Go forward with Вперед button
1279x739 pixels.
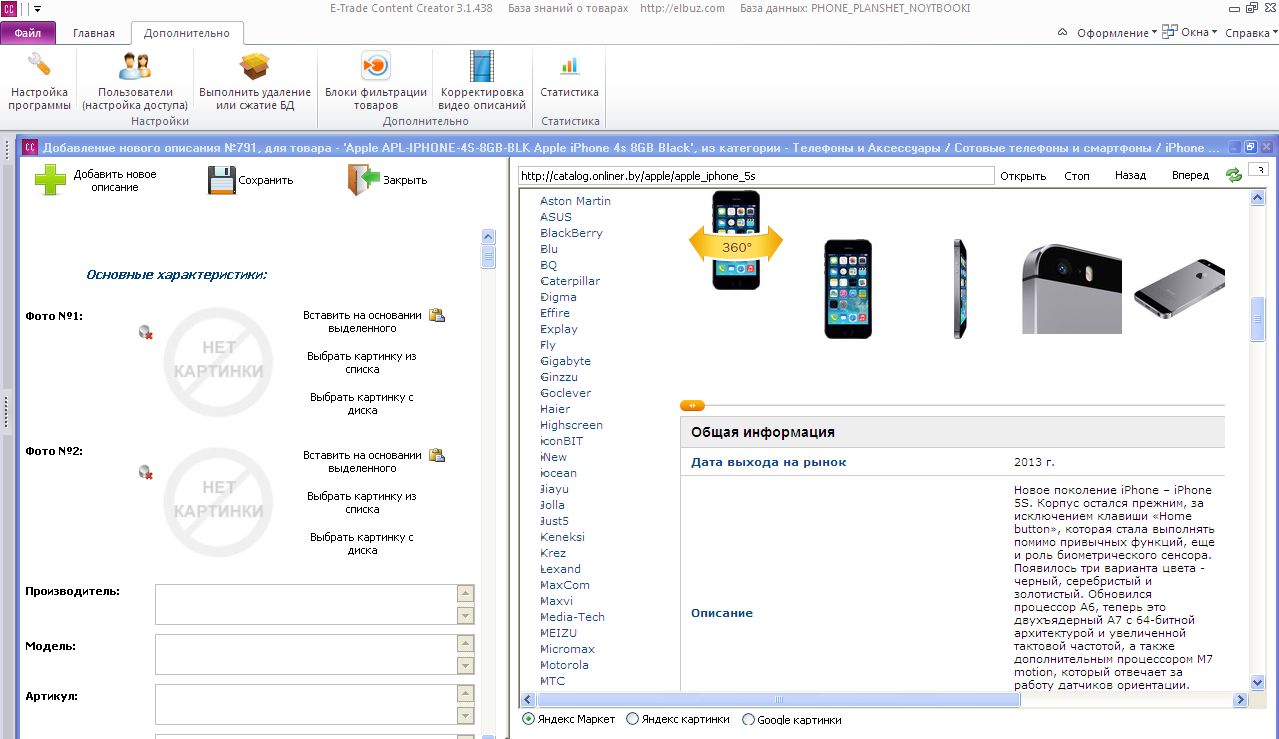pyautogui.click(x=1190, y=176)
